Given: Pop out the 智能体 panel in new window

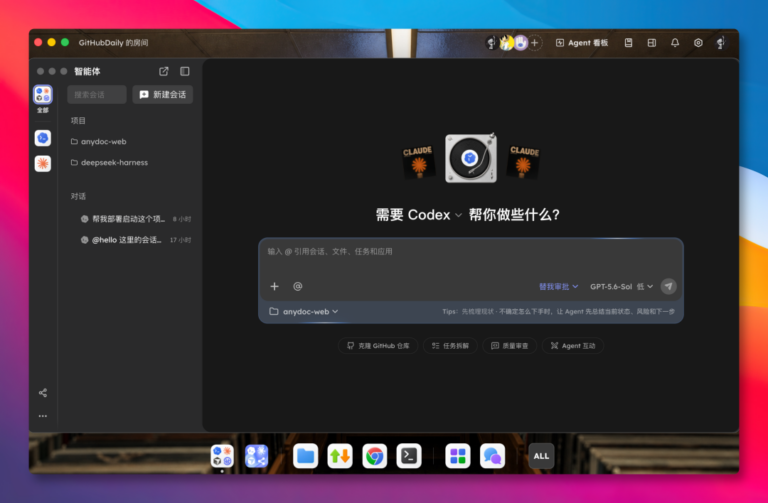Looking at the screenshot, I should [x=164, y=72].
